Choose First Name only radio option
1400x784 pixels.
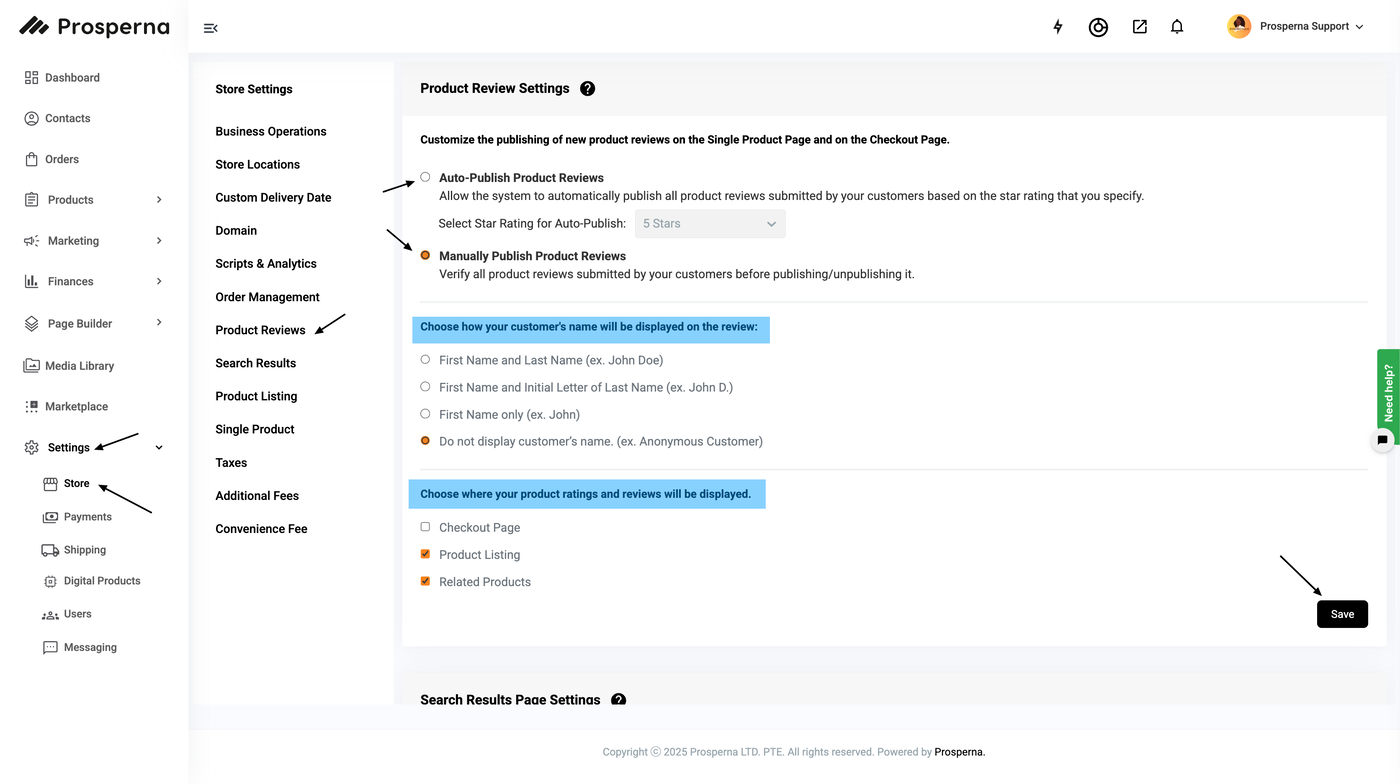pos(425,414)
